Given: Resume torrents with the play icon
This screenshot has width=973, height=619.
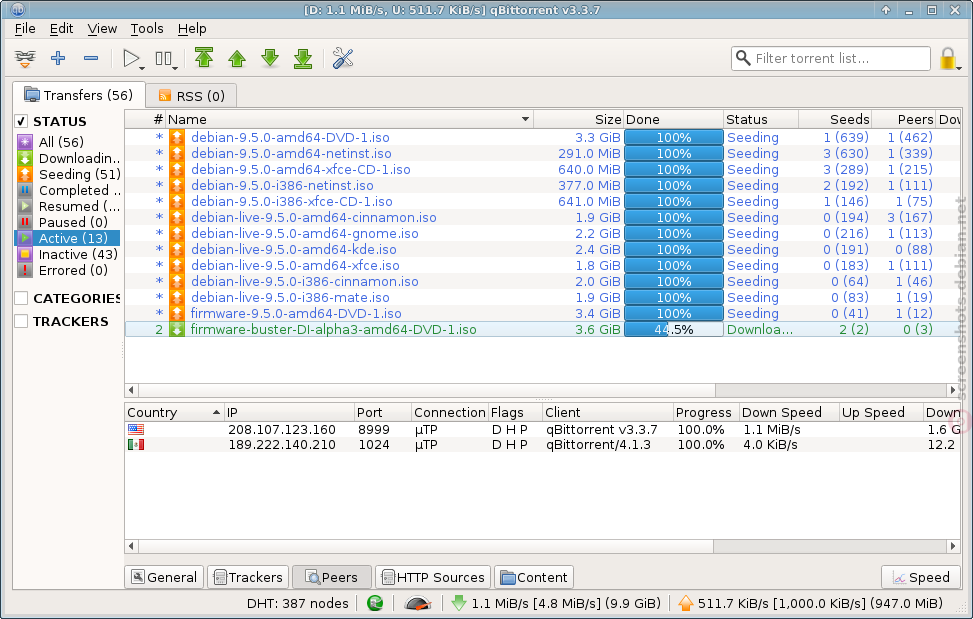Looking at the screenshot, I should [x=132, y=59].
